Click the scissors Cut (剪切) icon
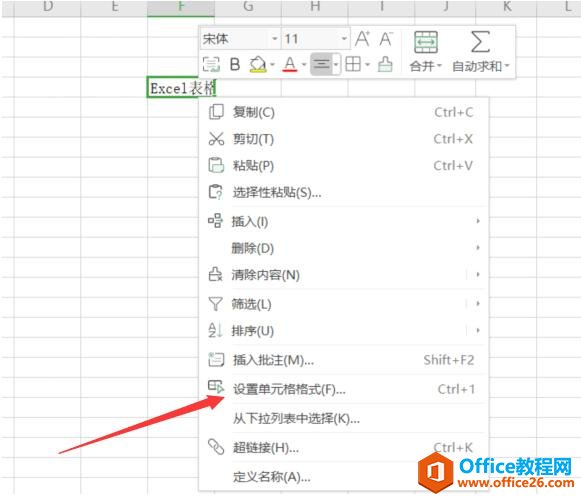This screenshot has height=500, width=581. coord(216,139)
